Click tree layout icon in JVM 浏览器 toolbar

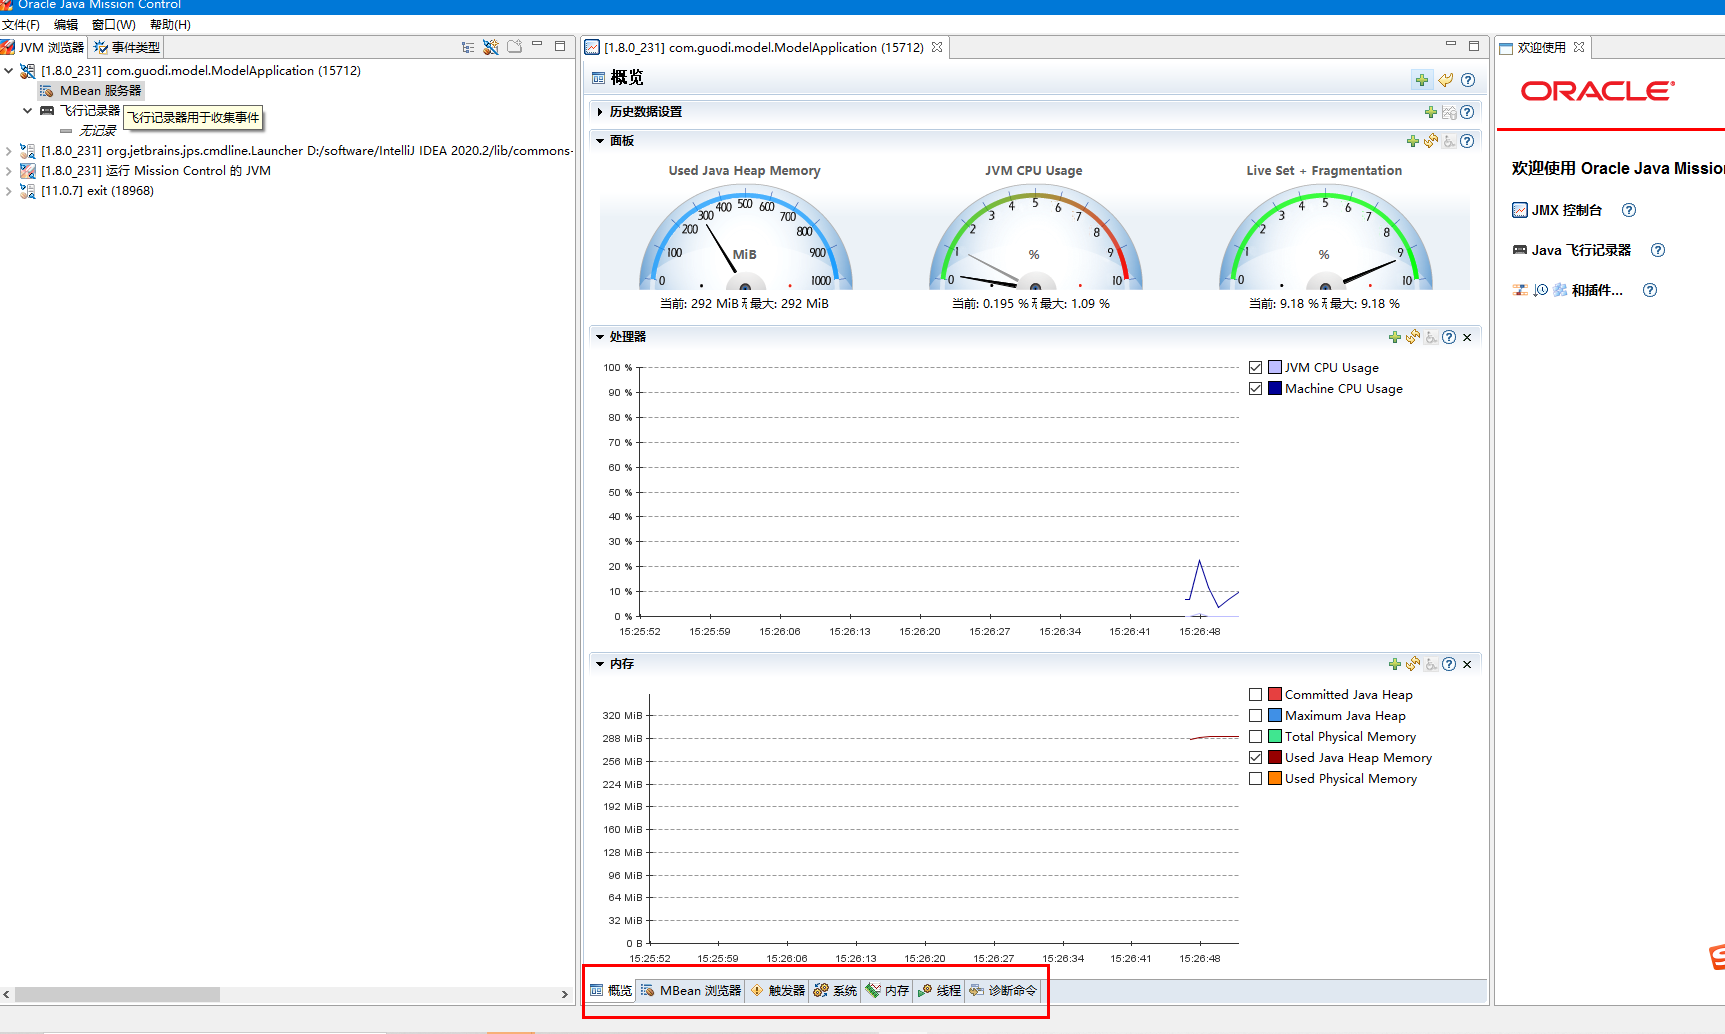pos(468,47)
